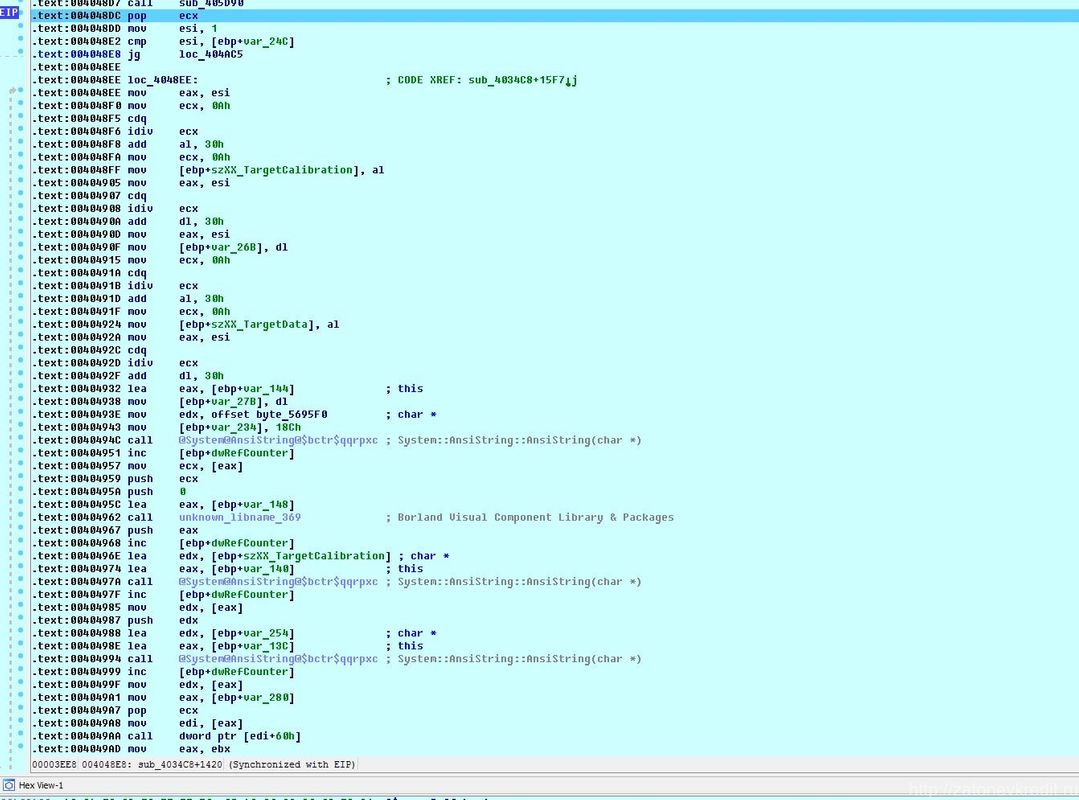The height and width of the screenshot is (800, 1079).
Task: Click the szXX_TargetData variable name
Action: pos(268,324)
